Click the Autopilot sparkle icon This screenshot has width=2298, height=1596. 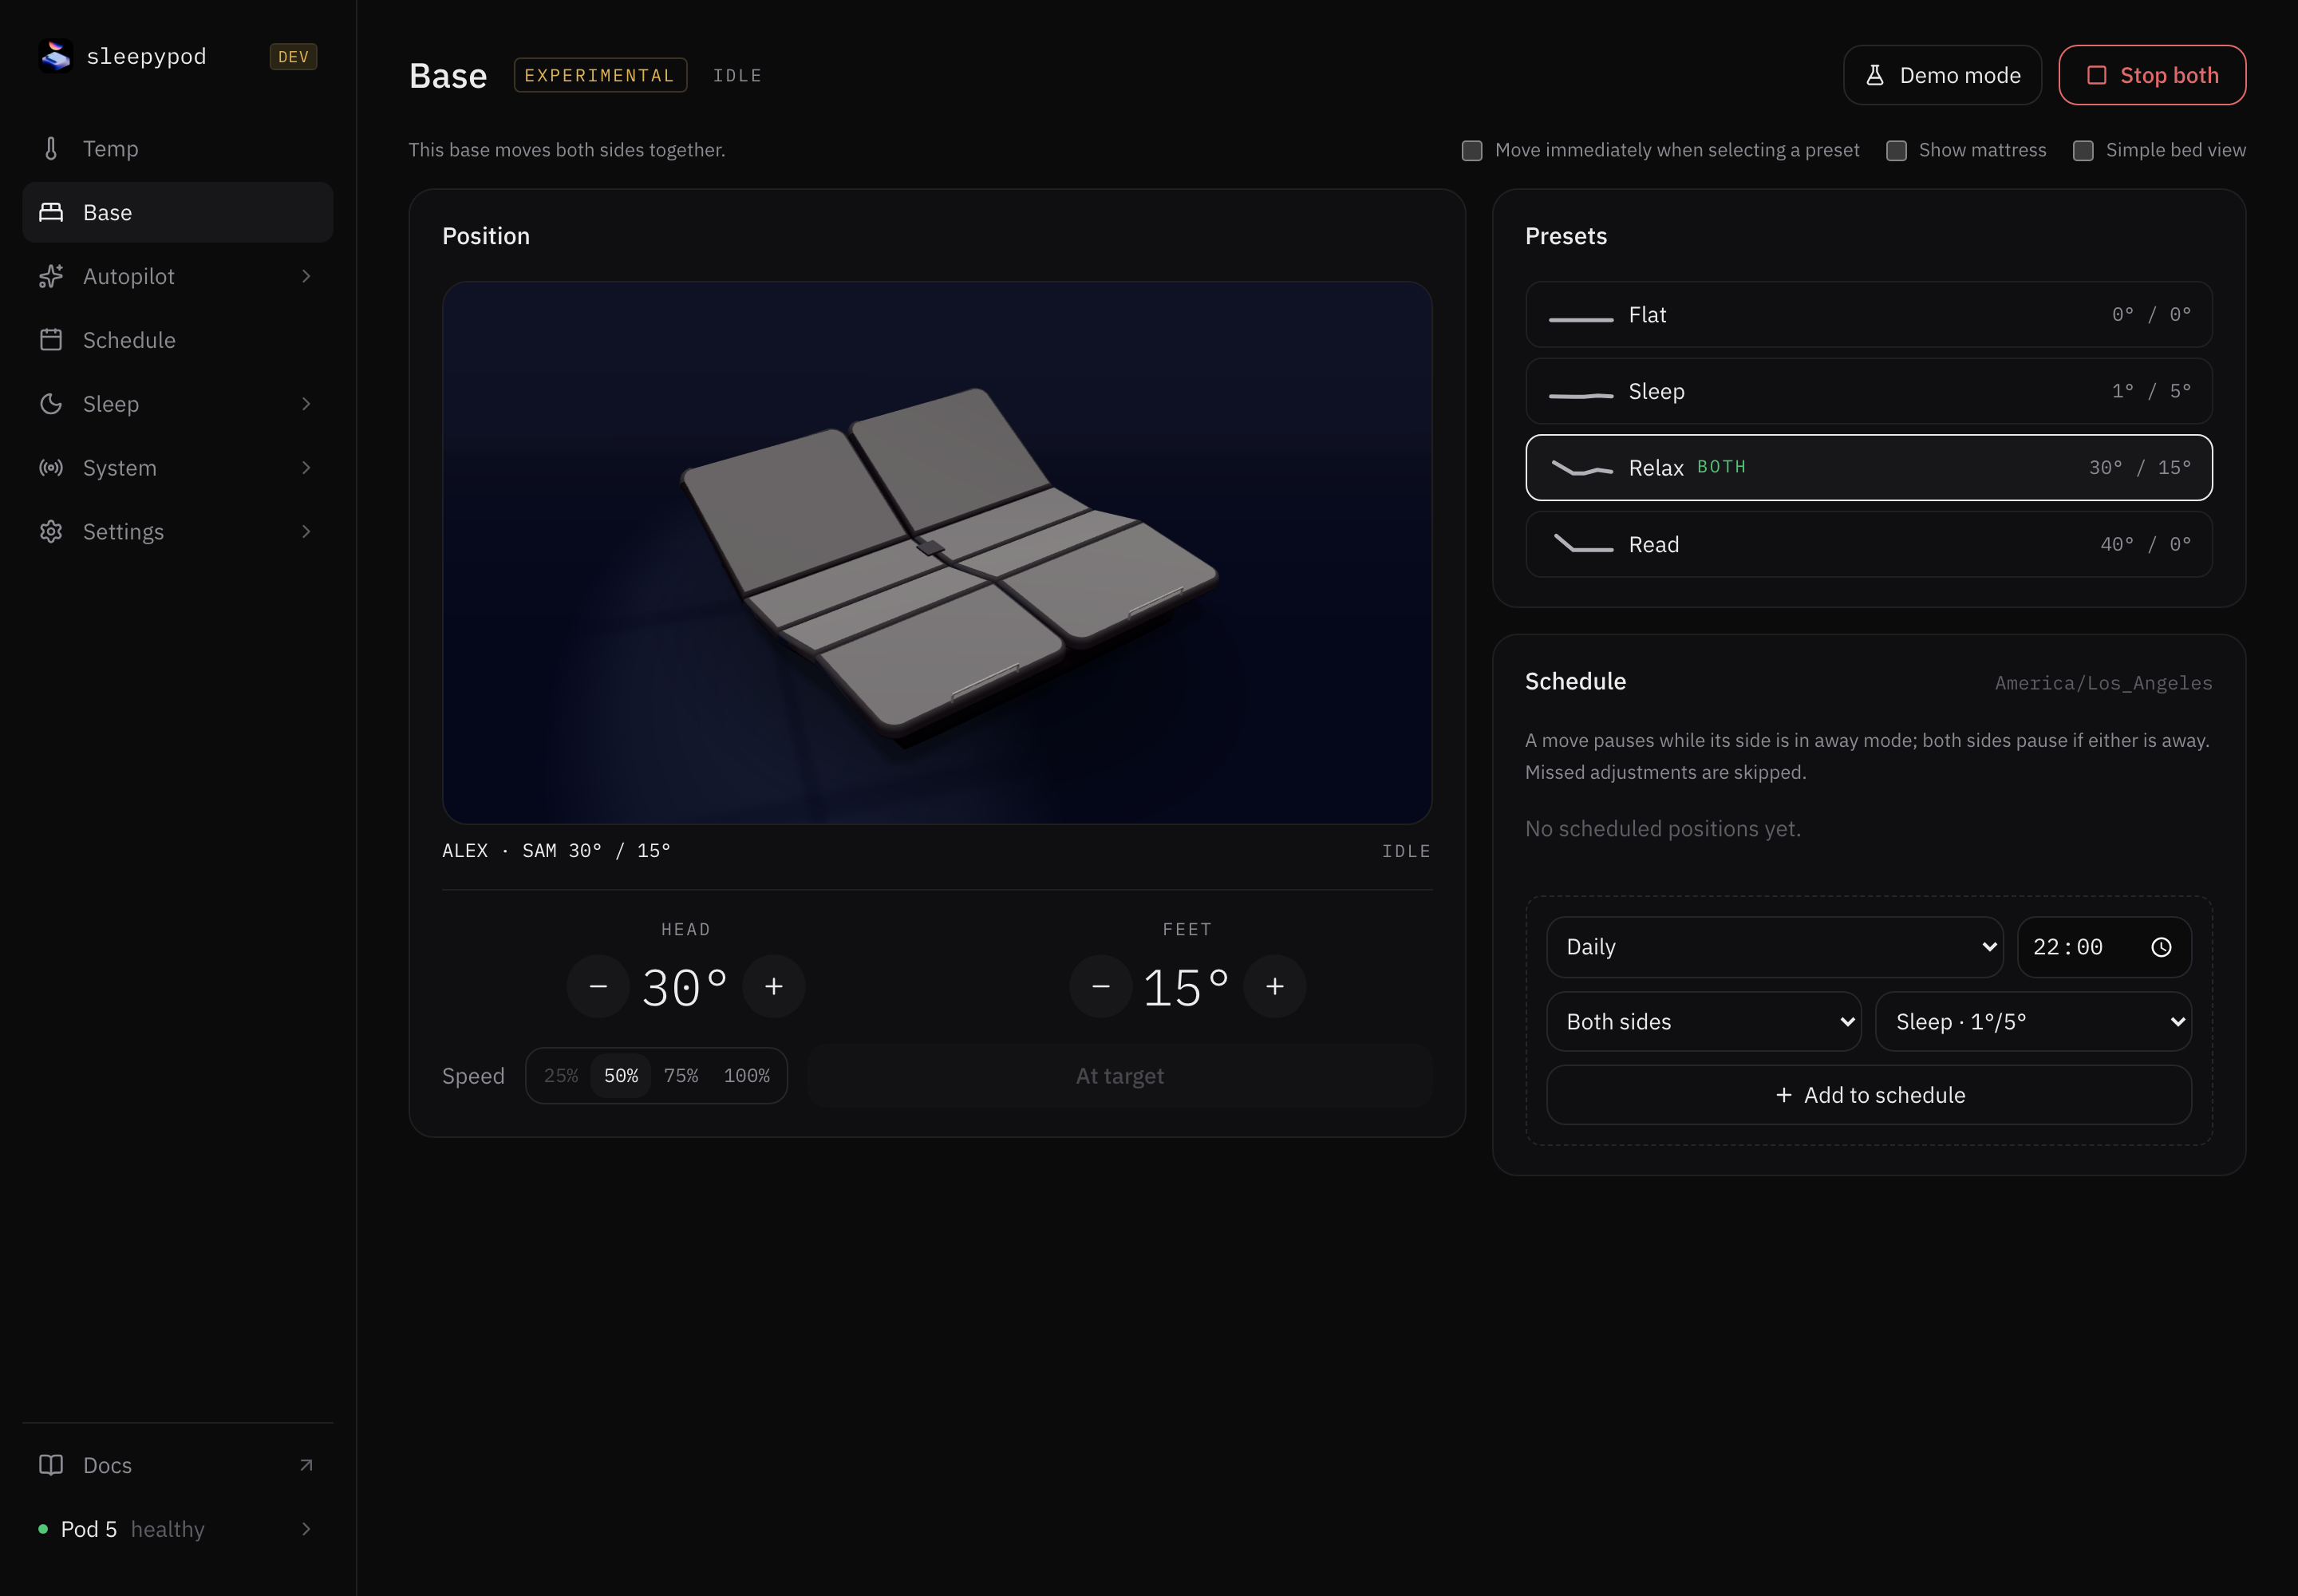[51, 276]
